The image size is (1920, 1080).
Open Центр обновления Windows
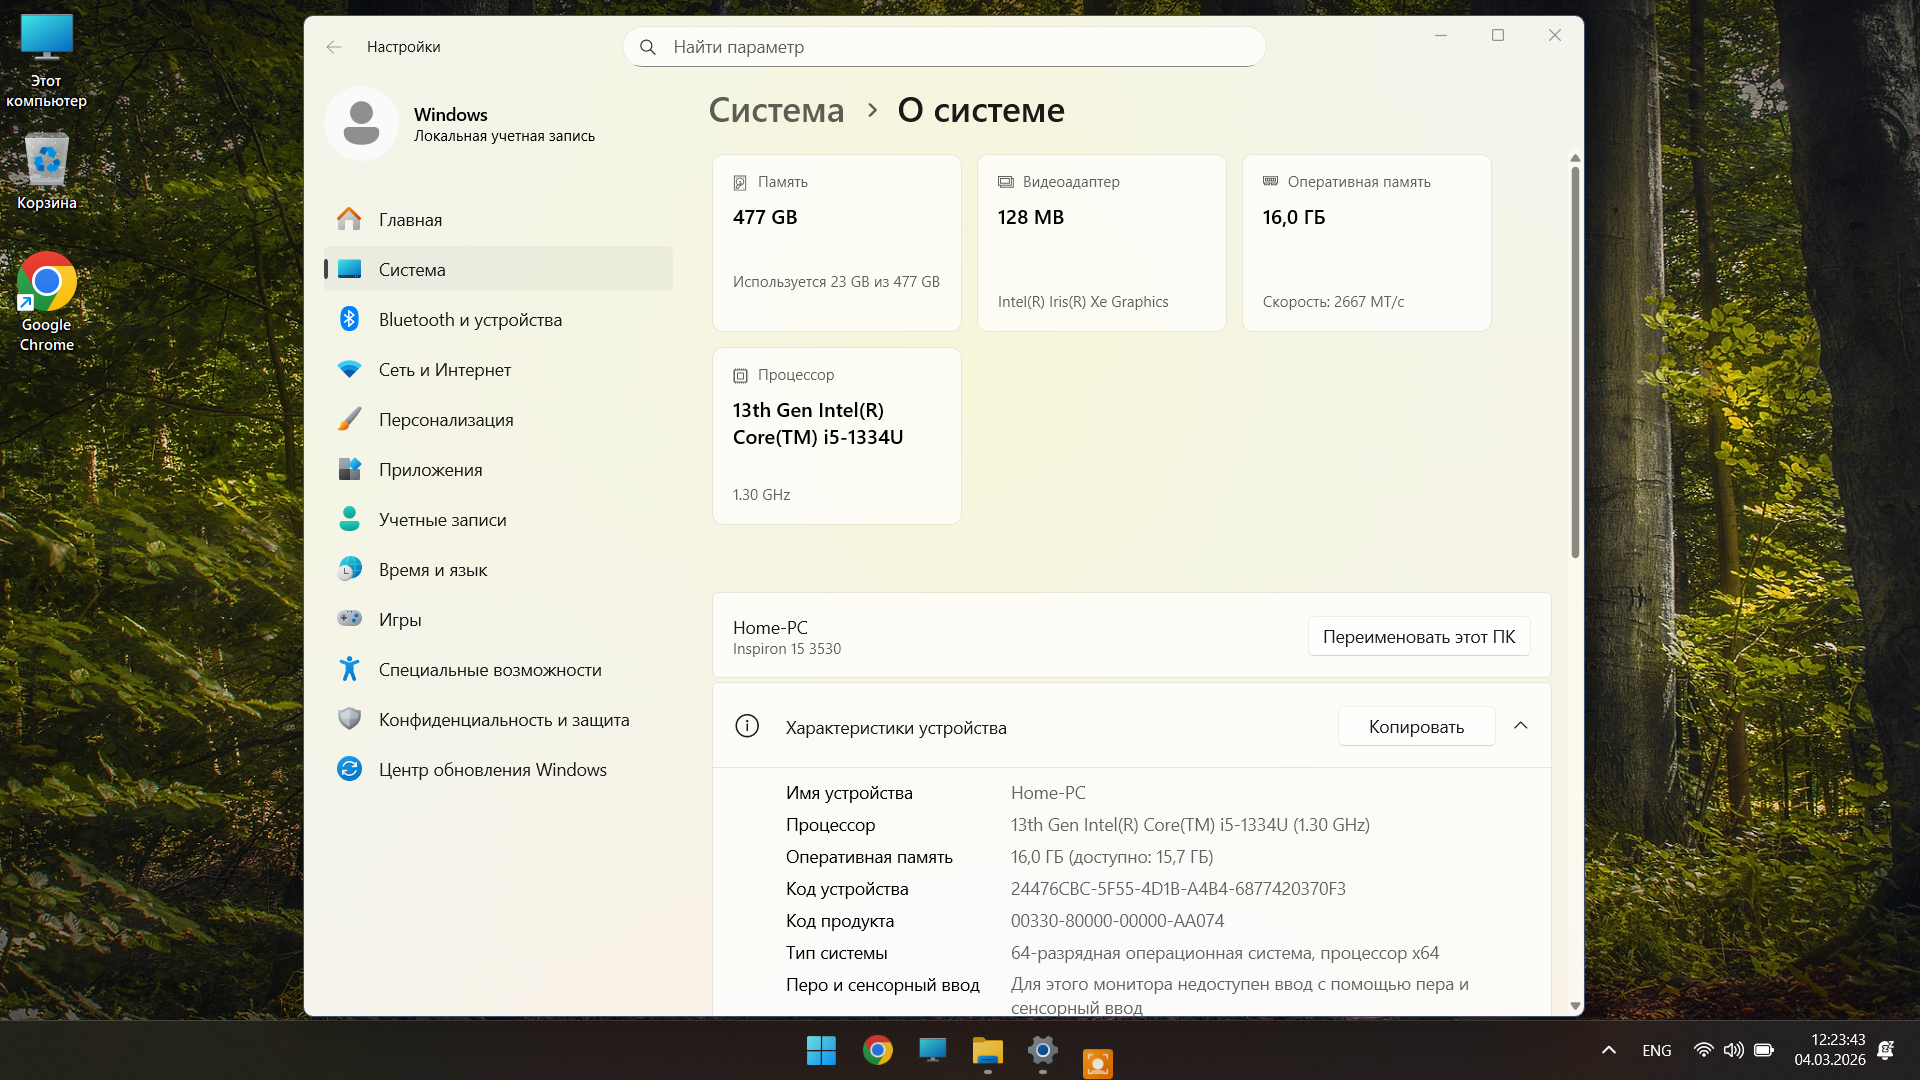pyautogui.click(x=492, y=770)
